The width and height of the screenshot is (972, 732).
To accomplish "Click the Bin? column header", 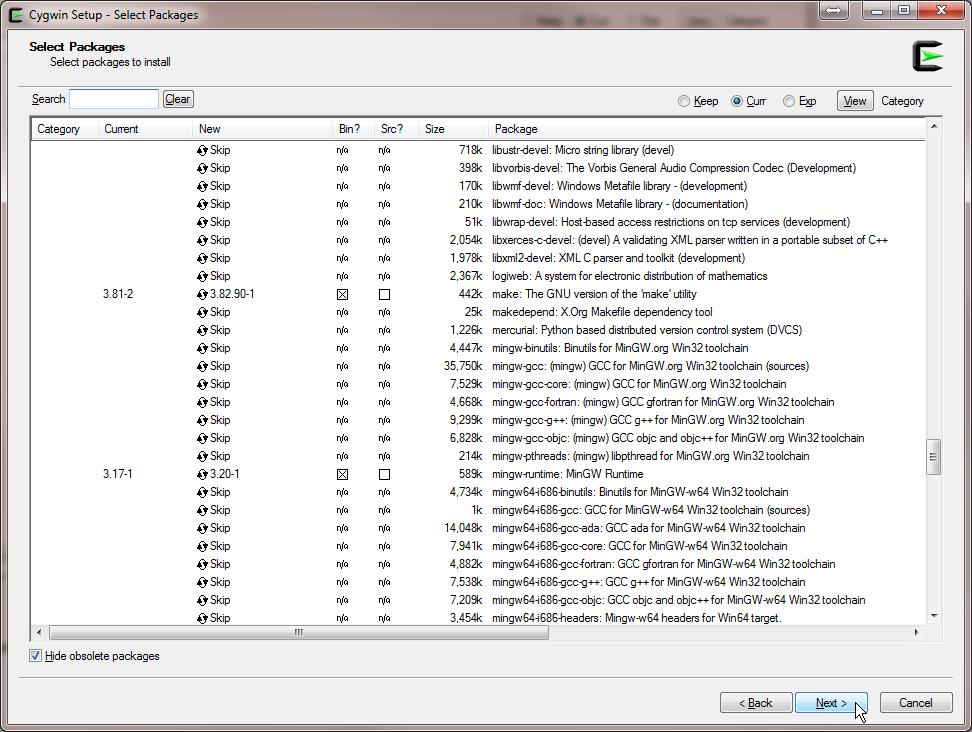I will 353,129.
